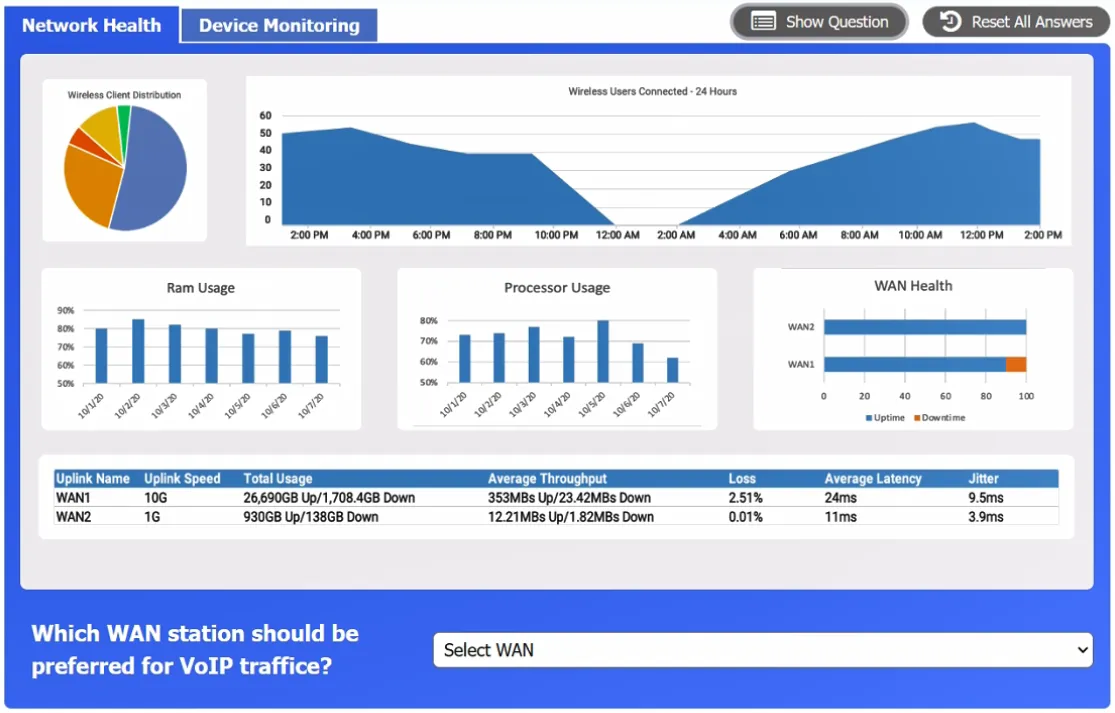Click the large blue pie chart slice
Viewport: 1115px width, 713px height.
(x=153, y=171)
